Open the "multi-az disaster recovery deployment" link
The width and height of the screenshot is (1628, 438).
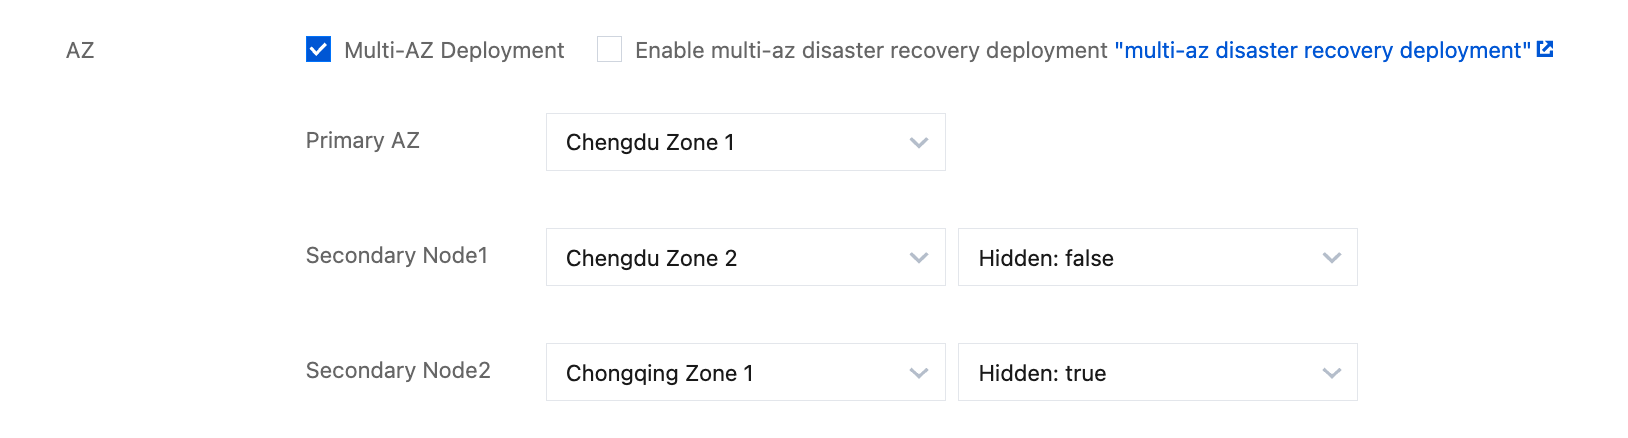1322,50
